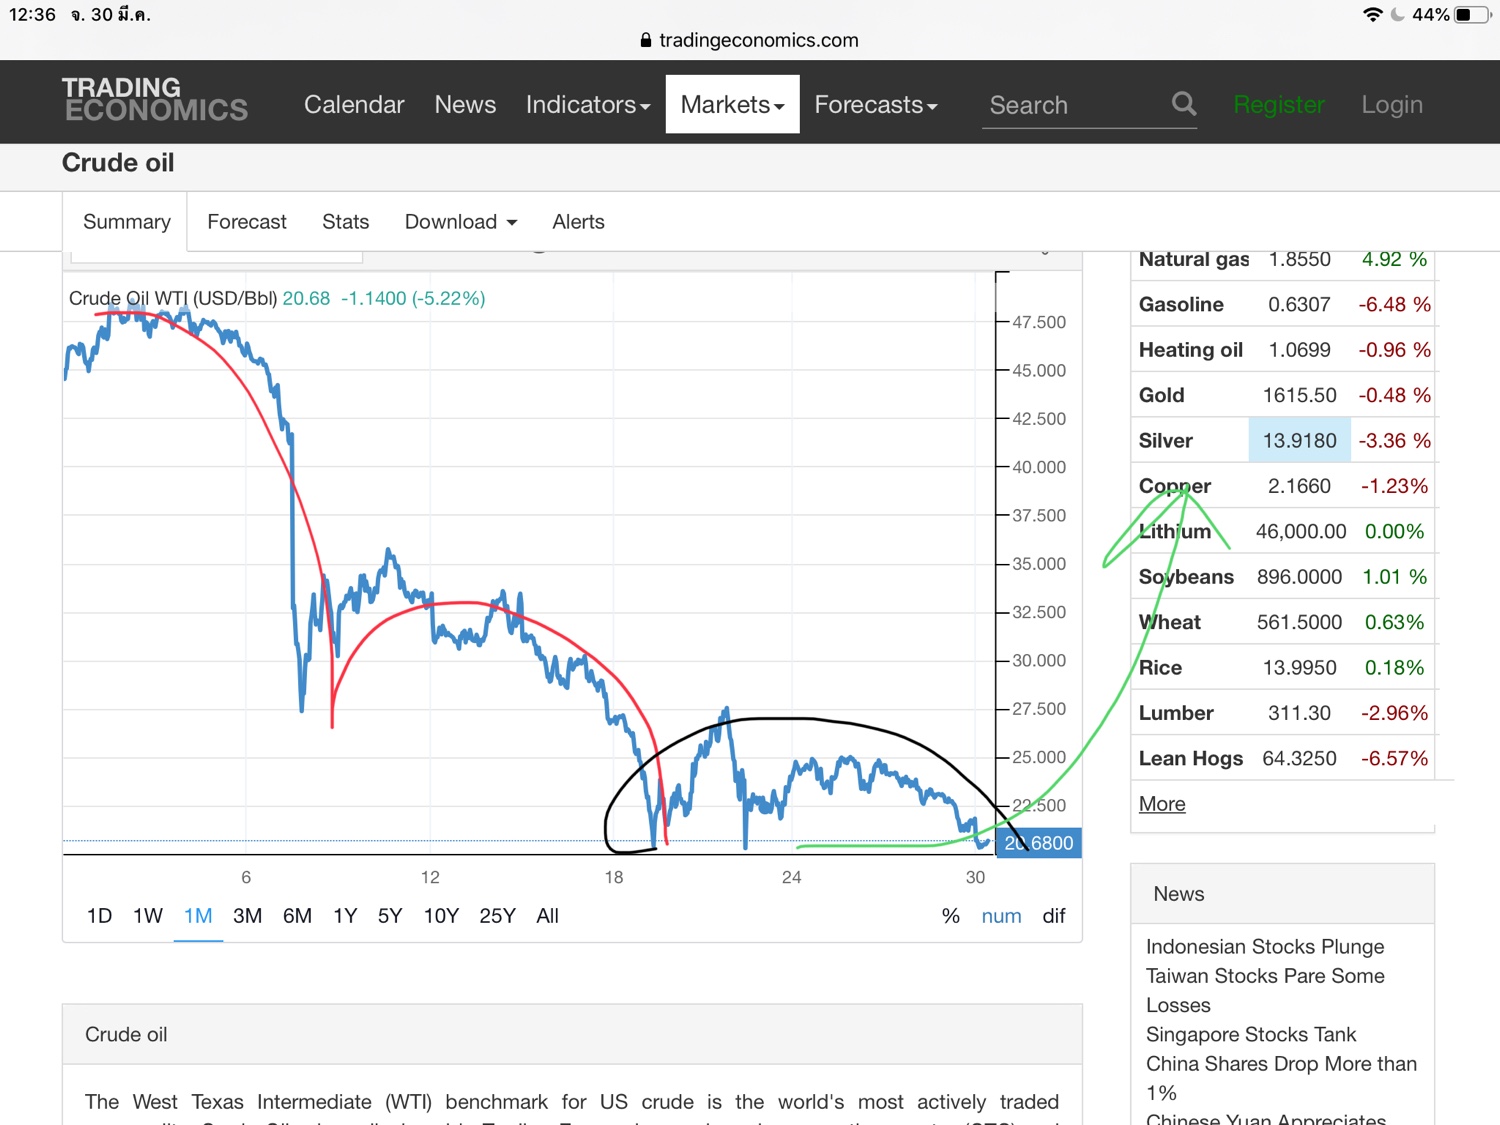Click the More commodities link
This screenshot has height=1125, width=1500.
[1162, 804]
